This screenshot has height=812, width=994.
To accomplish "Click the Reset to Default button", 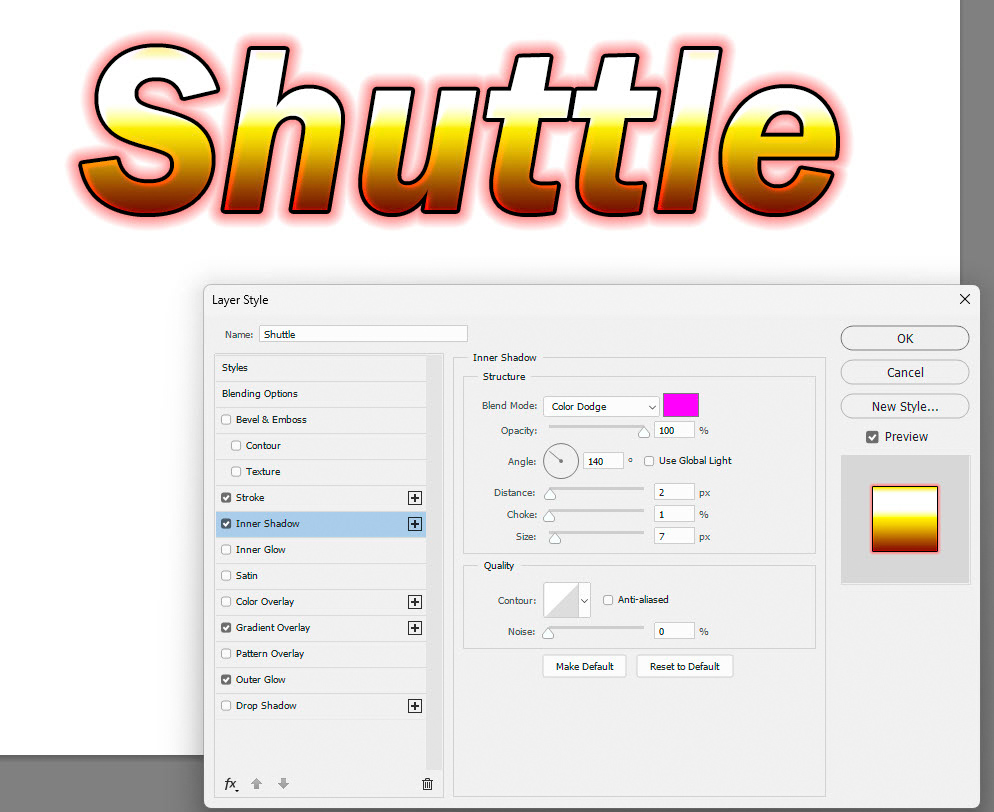I will coord(684,665).
